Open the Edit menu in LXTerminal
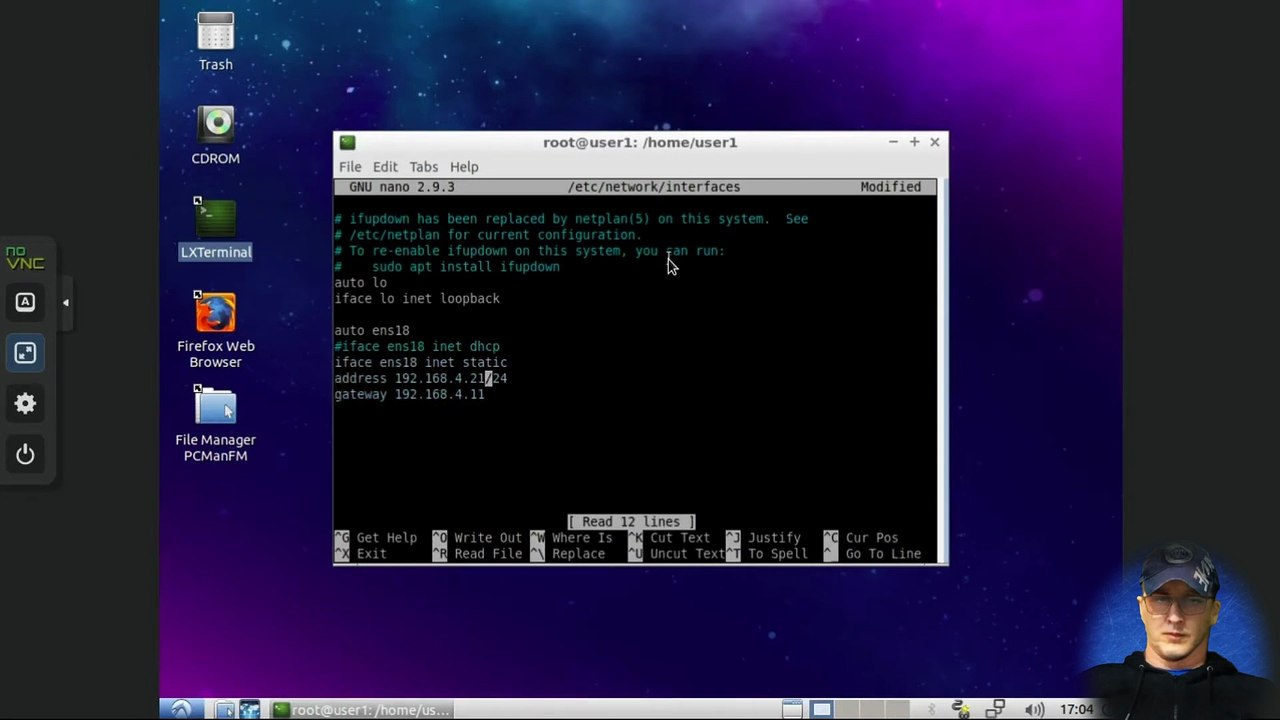The height and width of the screenshot is (720, 1280). pyautogui.click(x=385, y=167)
